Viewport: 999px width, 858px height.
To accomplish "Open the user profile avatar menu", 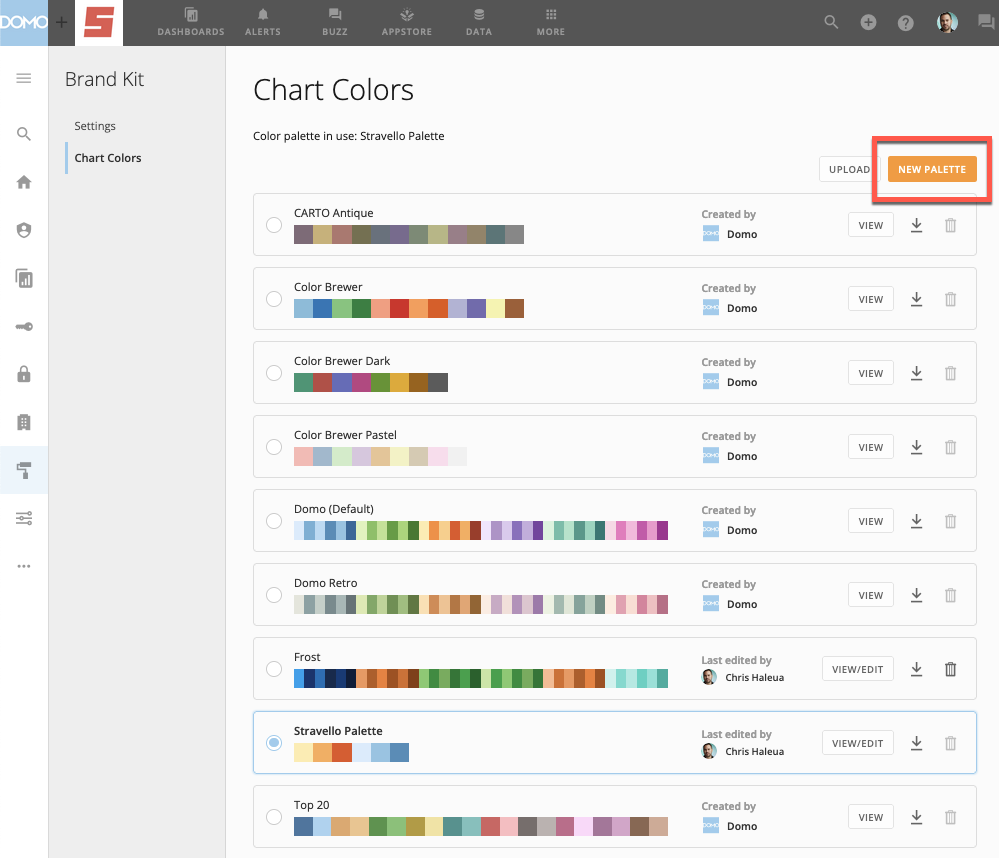I will (x=947, y=22).
